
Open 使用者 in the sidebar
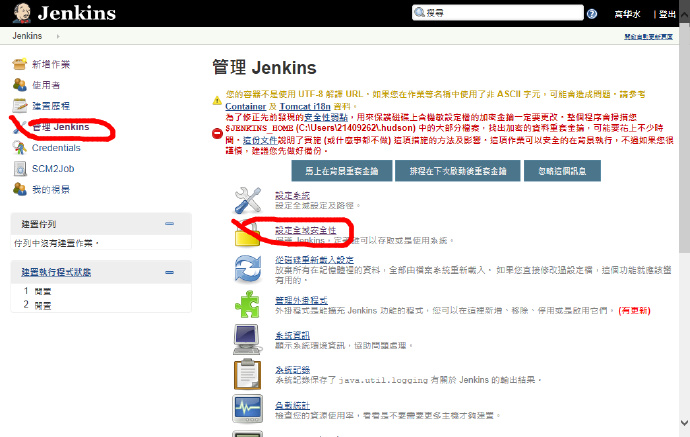point(46,85)
